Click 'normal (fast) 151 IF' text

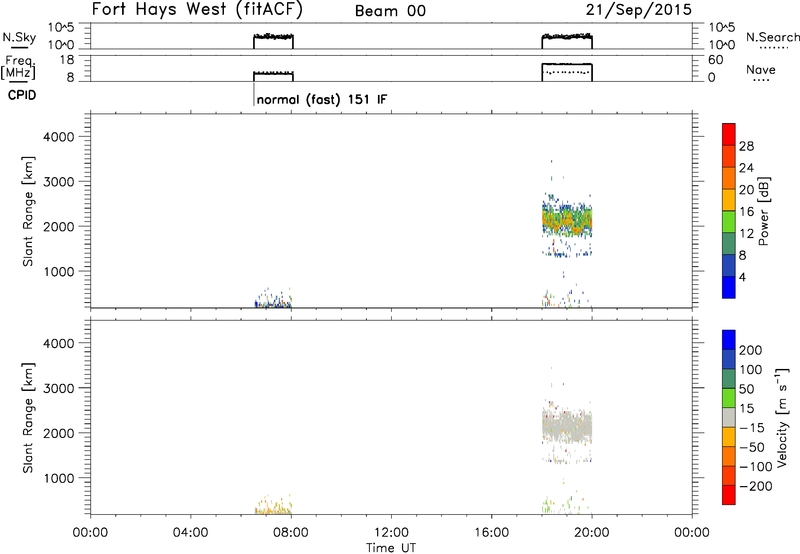pyautogui.click(x=322, y=99)
